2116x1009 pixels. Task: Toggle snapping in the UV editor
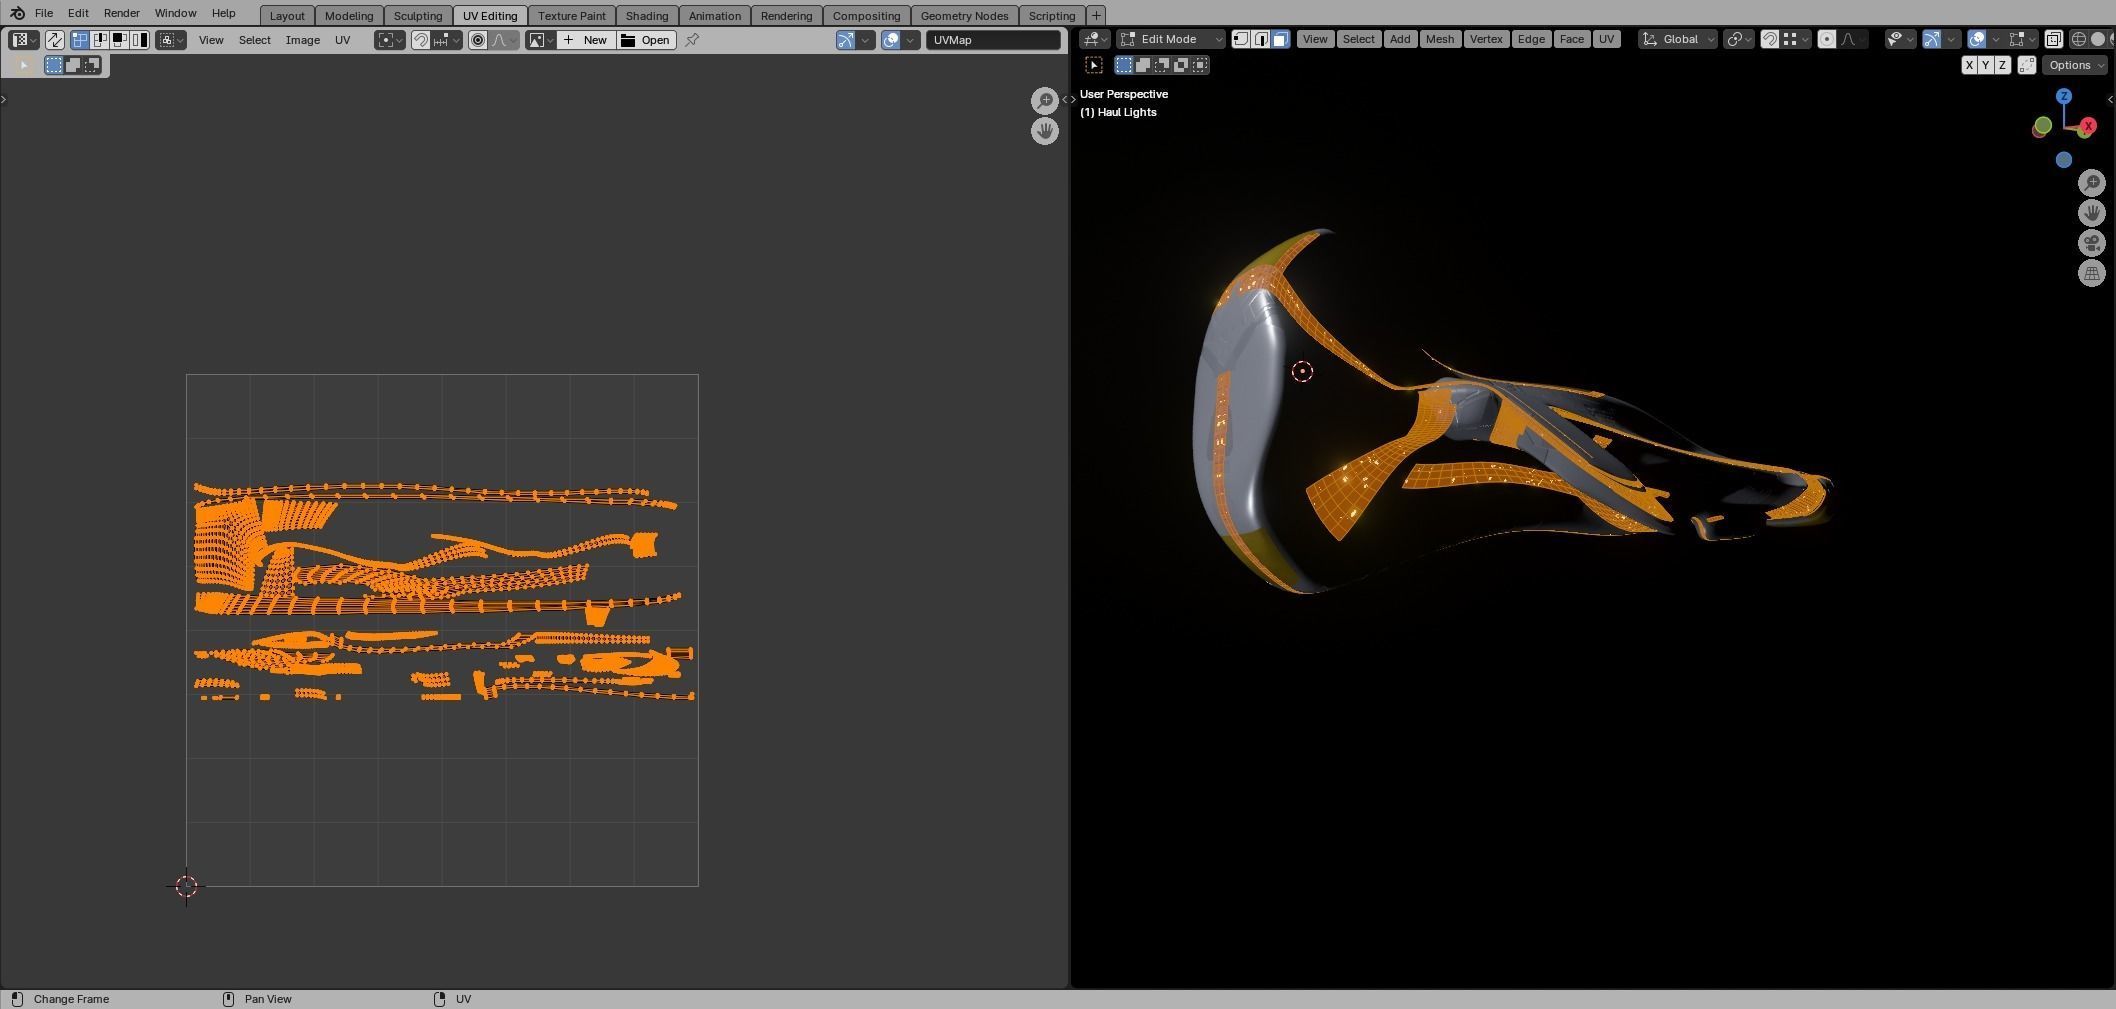pos(421,40)
